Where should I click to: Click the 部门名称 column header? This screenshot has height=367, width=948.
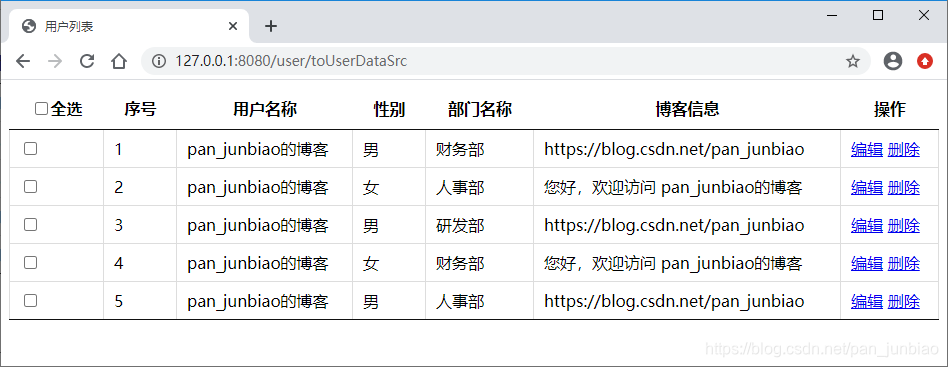coord(480,109)
